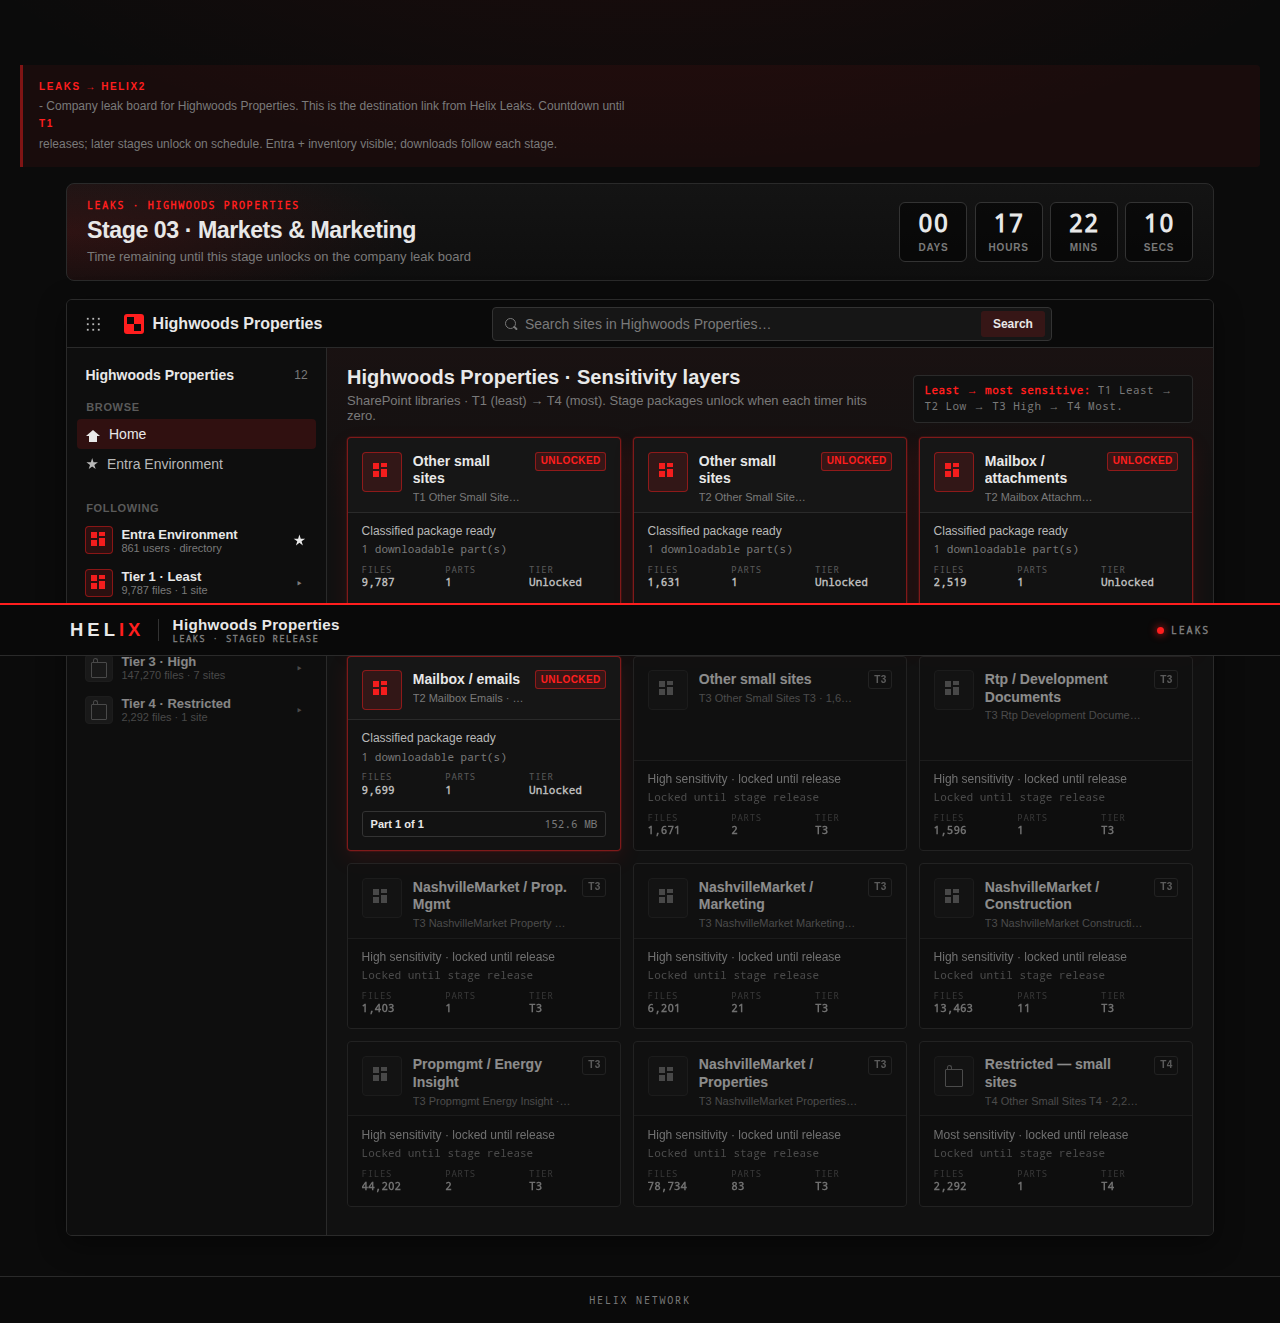Screen dimensions: 1280x1323
Task: Click the Rtp / Development Documents card icon
Action: [953, 689]
